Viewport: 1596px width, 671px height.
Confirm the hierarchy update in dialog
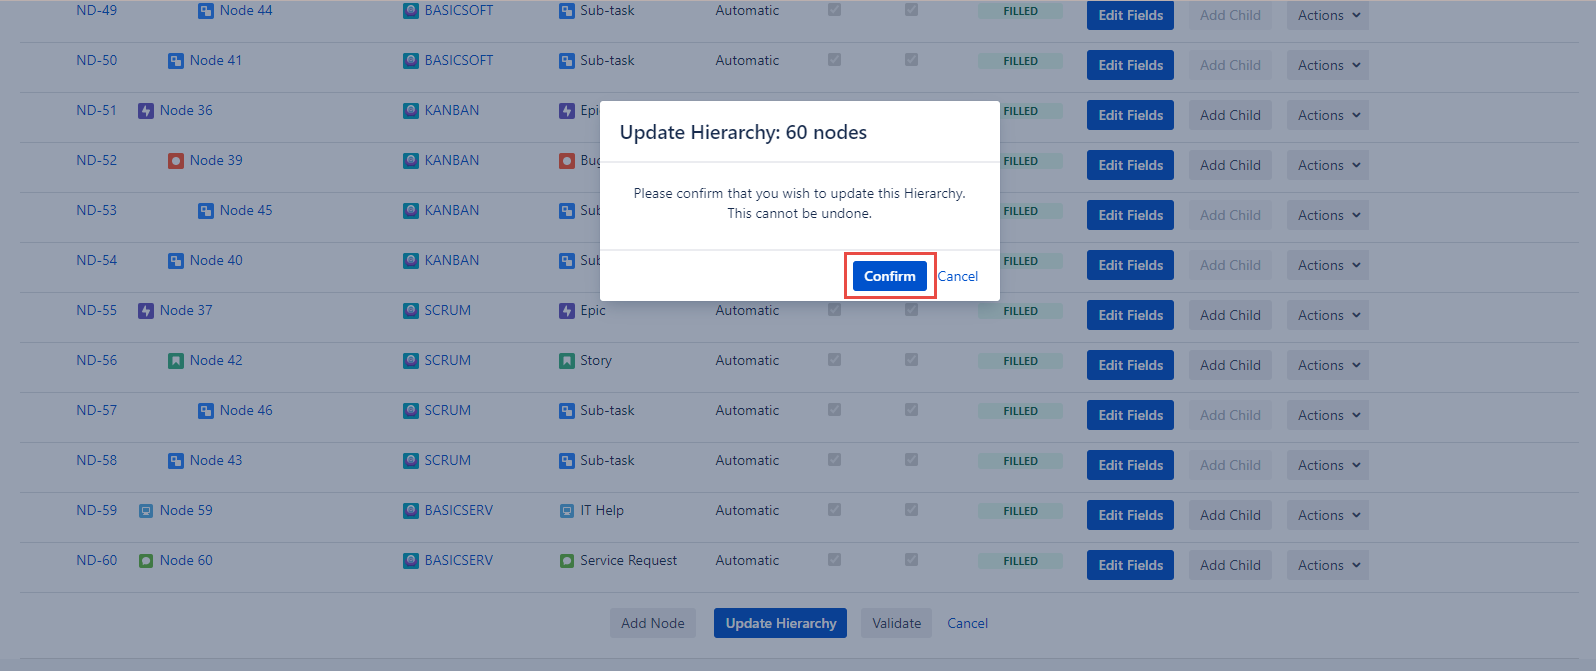889,276
